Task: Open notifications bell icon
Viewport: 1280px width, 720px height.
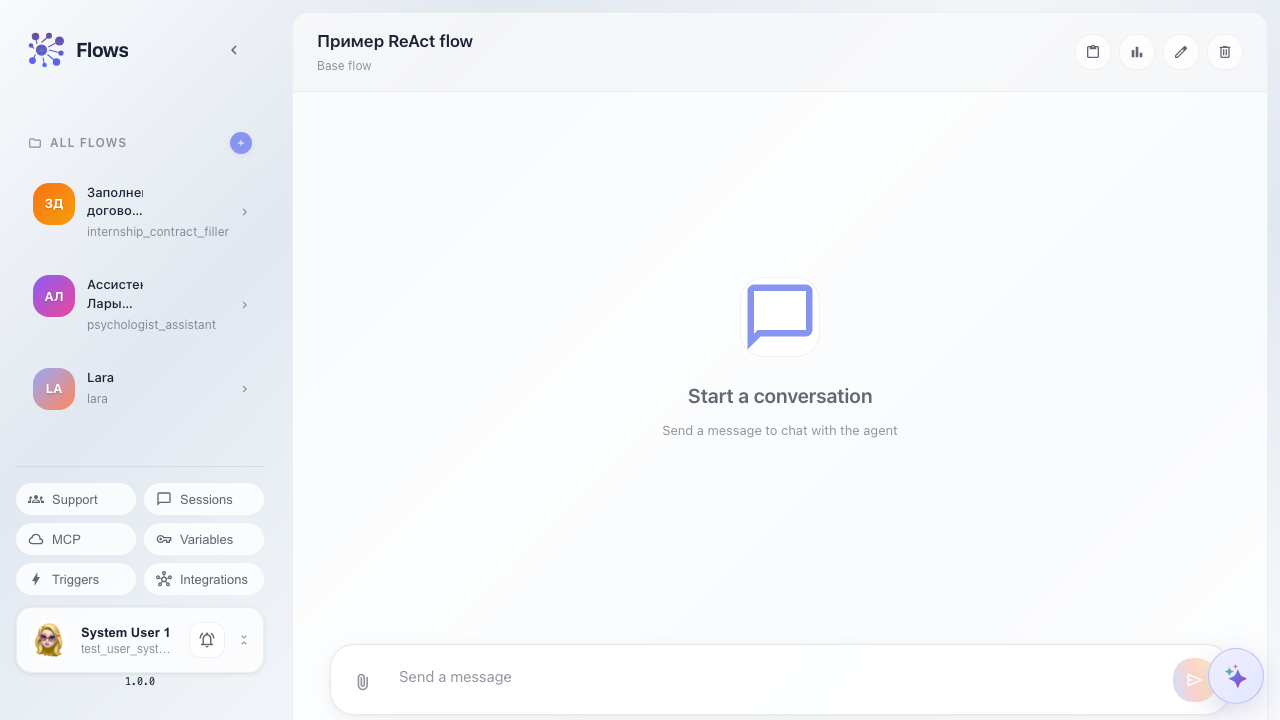Action: pyautogui.click(x=207, y=640)
